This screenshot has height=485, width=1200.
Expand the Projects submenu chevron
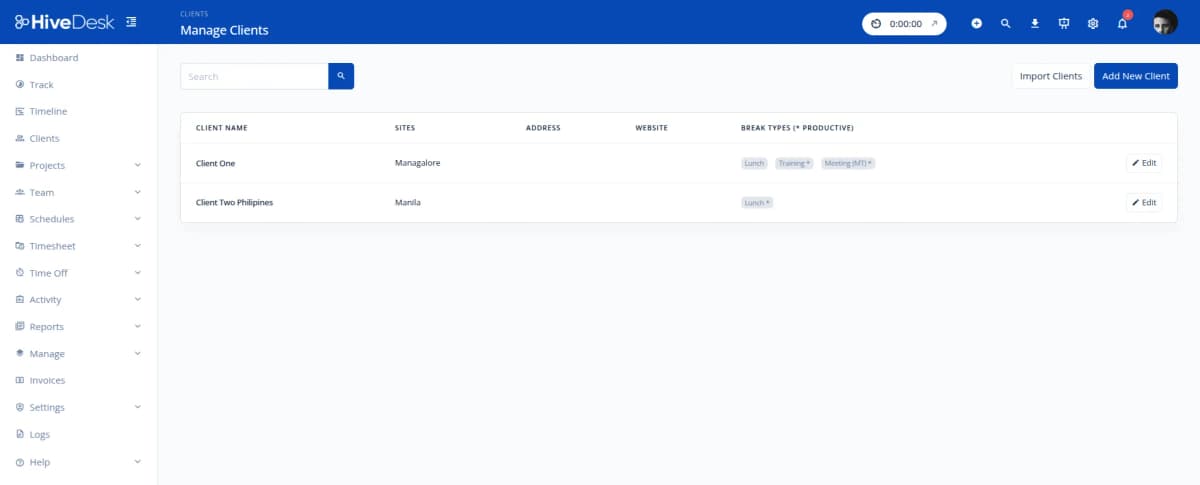[138, 166]
